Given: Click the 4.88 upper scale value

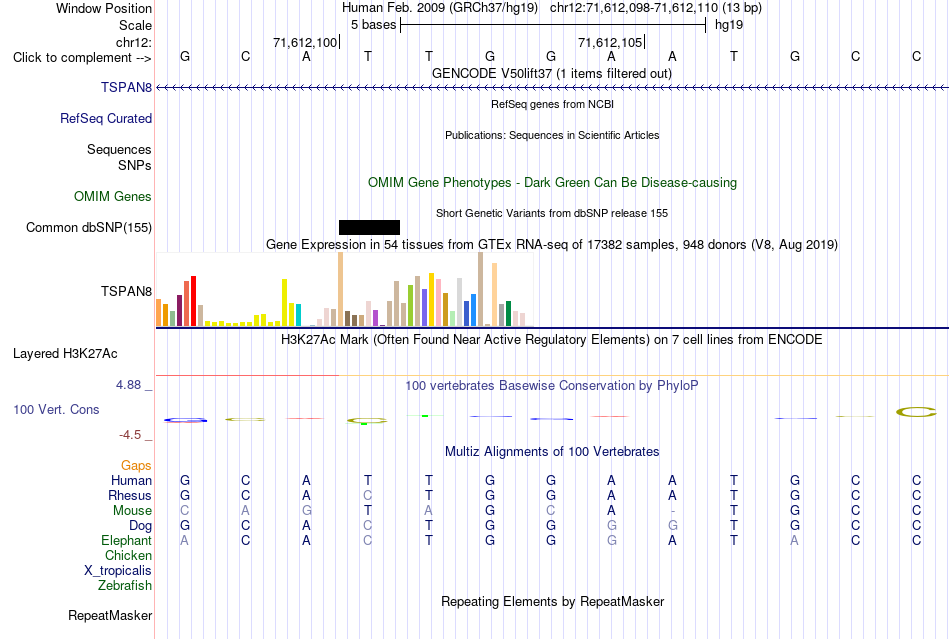Looking at the screenshot, I should (128, 385).
